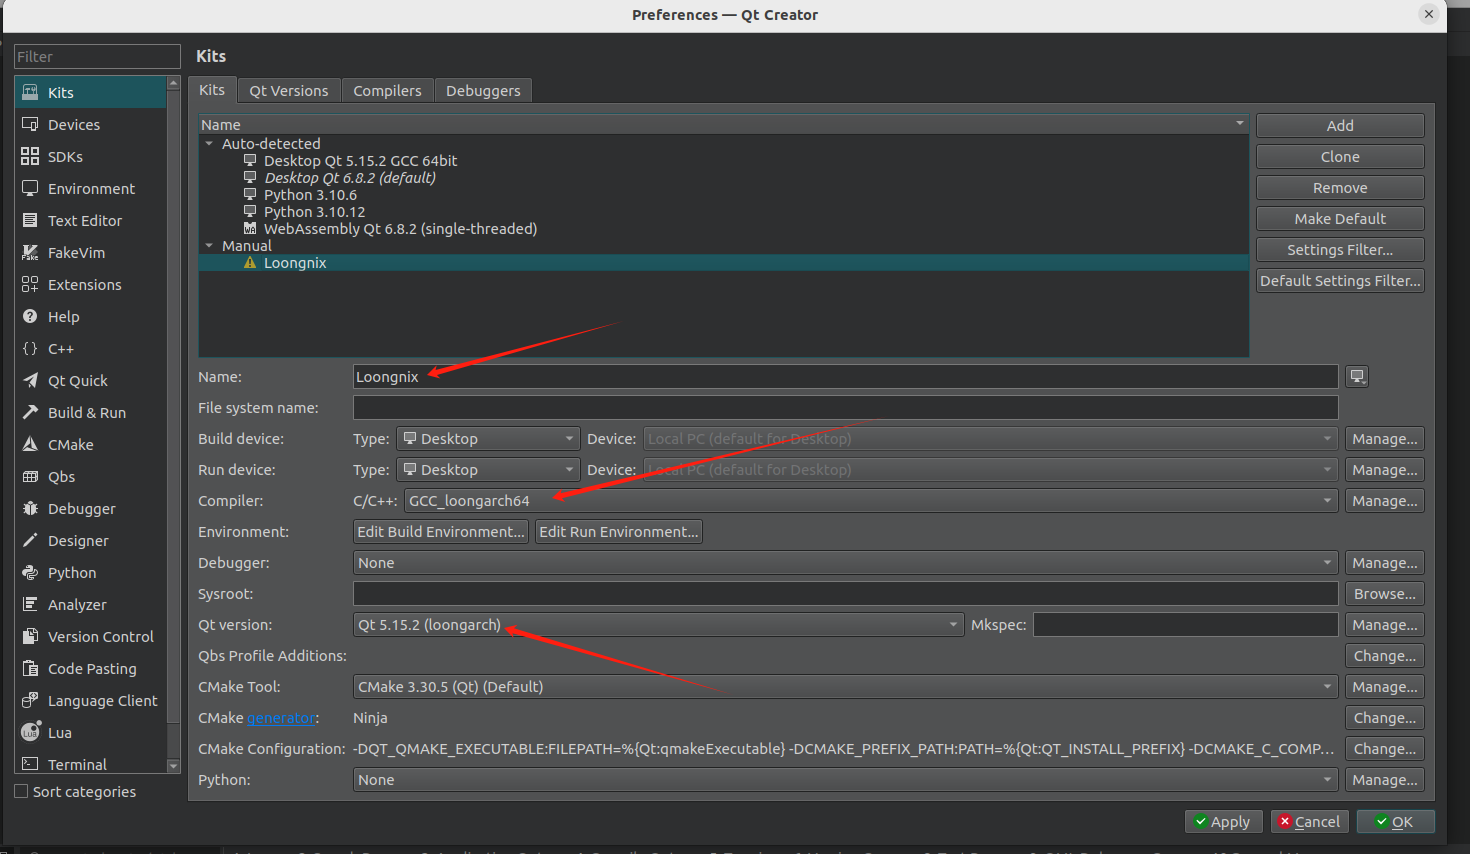Open the C++ category icon
This screenshot has width=1470, height=854.
point(30,348)
